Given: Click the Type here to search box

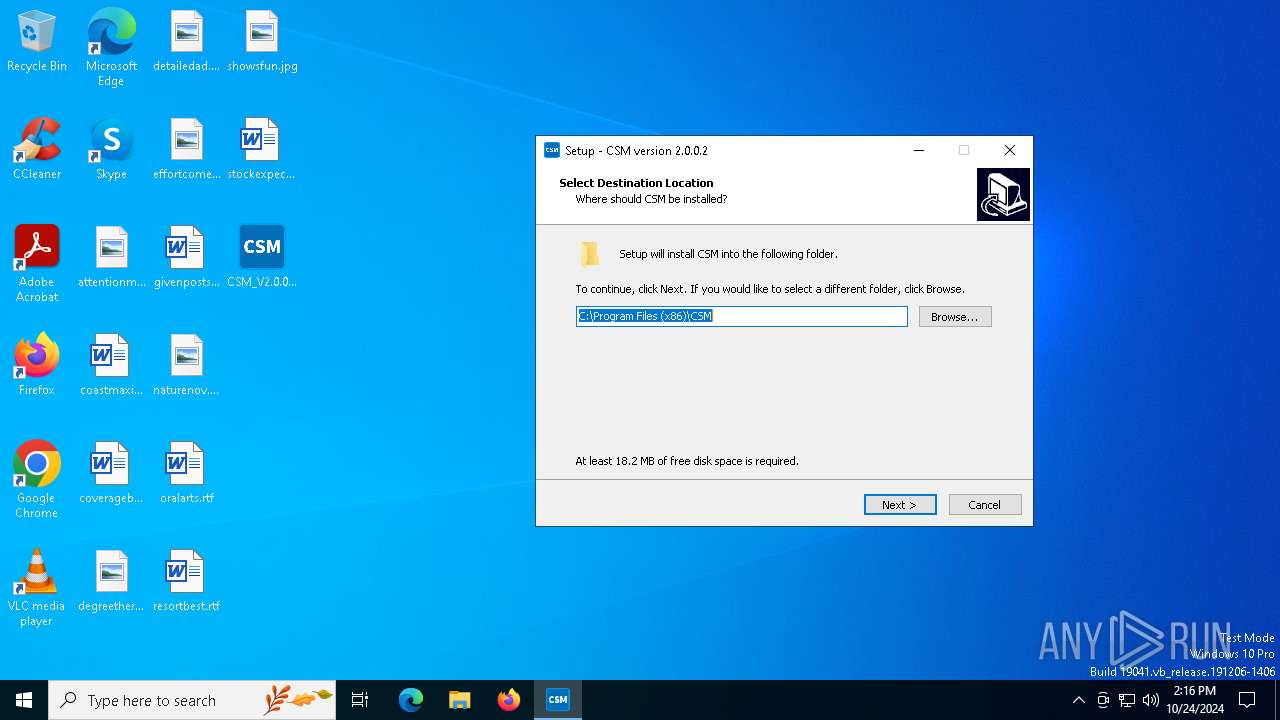Looking at the screenshot, I should tap(192, 700).
